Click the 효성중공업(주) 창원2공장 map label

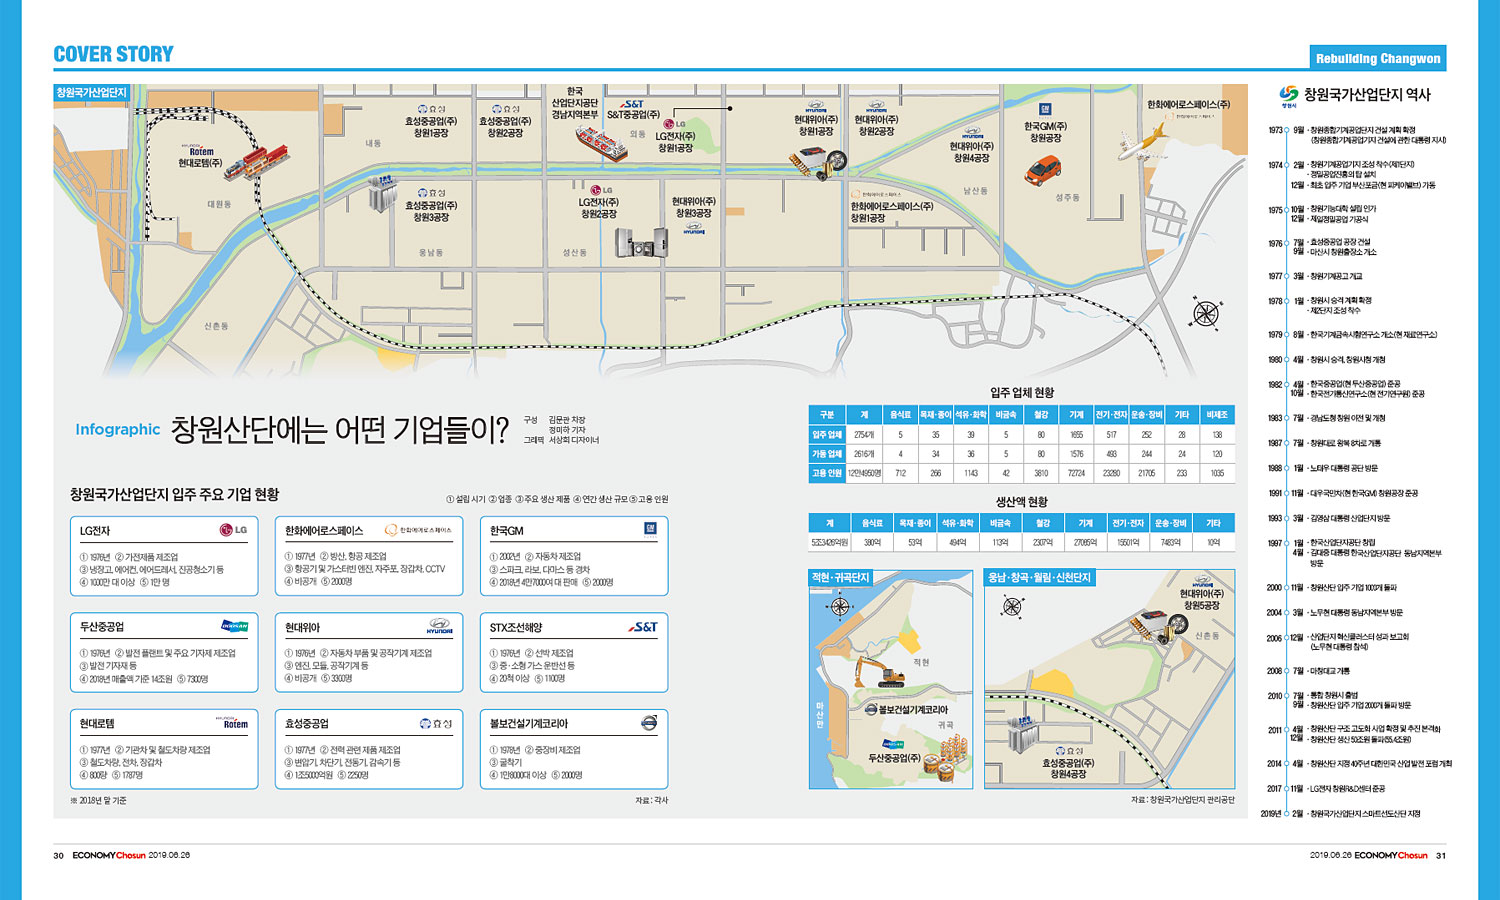tap(505, 126)
